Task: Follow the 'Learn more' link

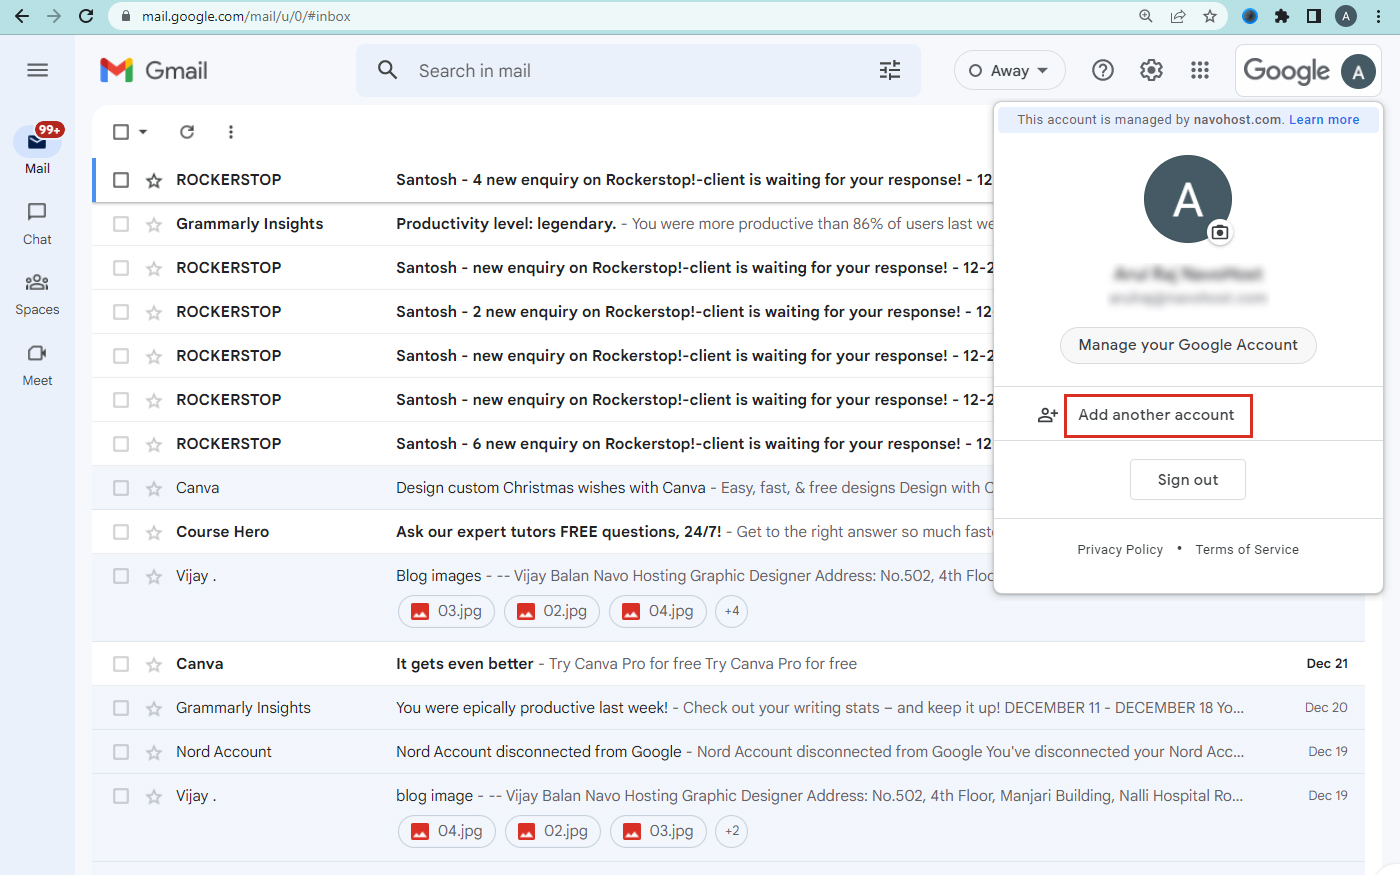Action: click(x=1324, y=120)
